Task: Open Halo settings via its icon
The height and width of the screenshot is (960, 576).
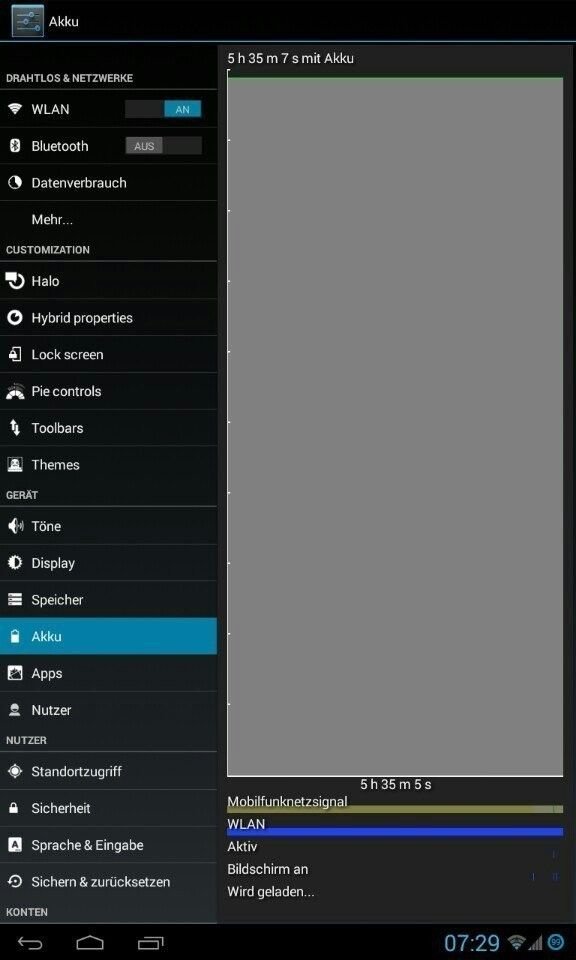Action: pyautogui.click(x=15, y=281)
